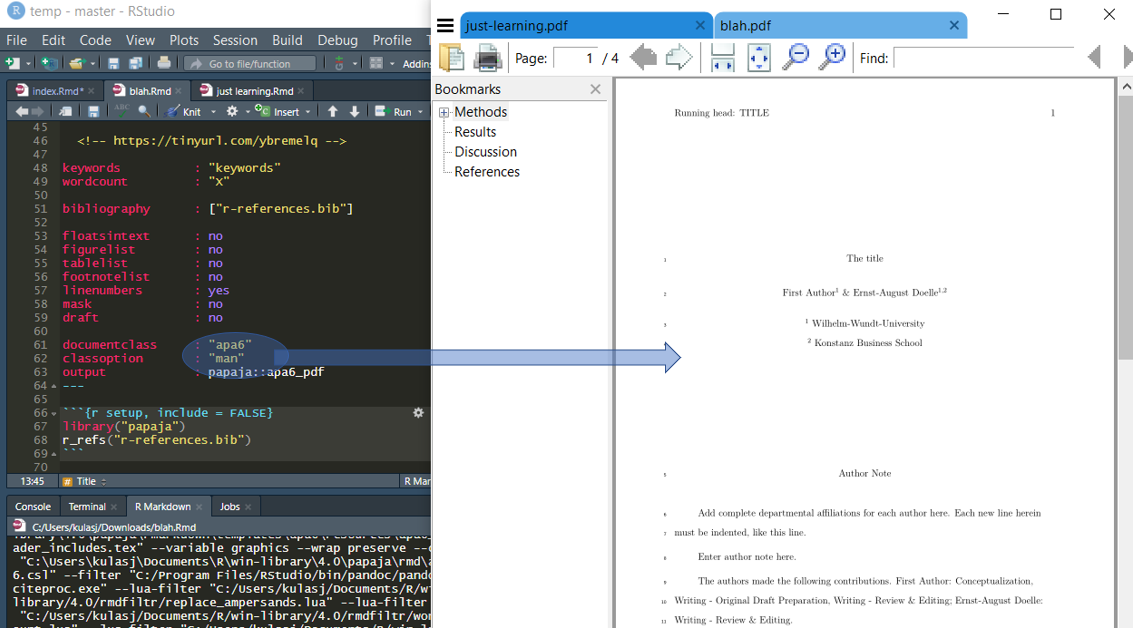Open the Profile menu
Screen dimensions: 1134x628
392,41
